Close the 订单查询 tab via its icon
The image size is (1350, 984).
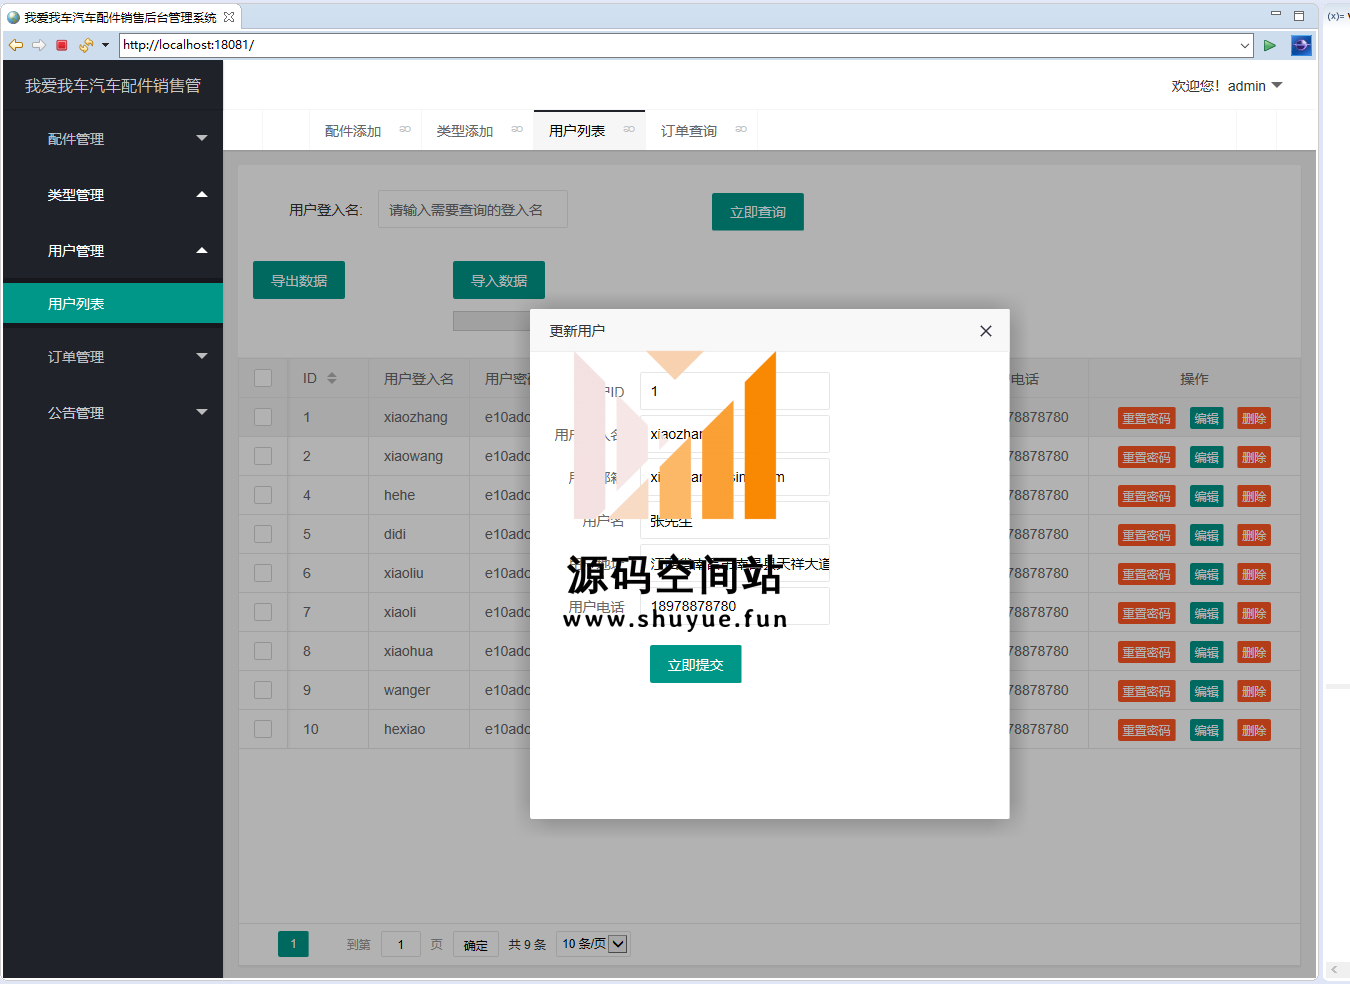741,129
